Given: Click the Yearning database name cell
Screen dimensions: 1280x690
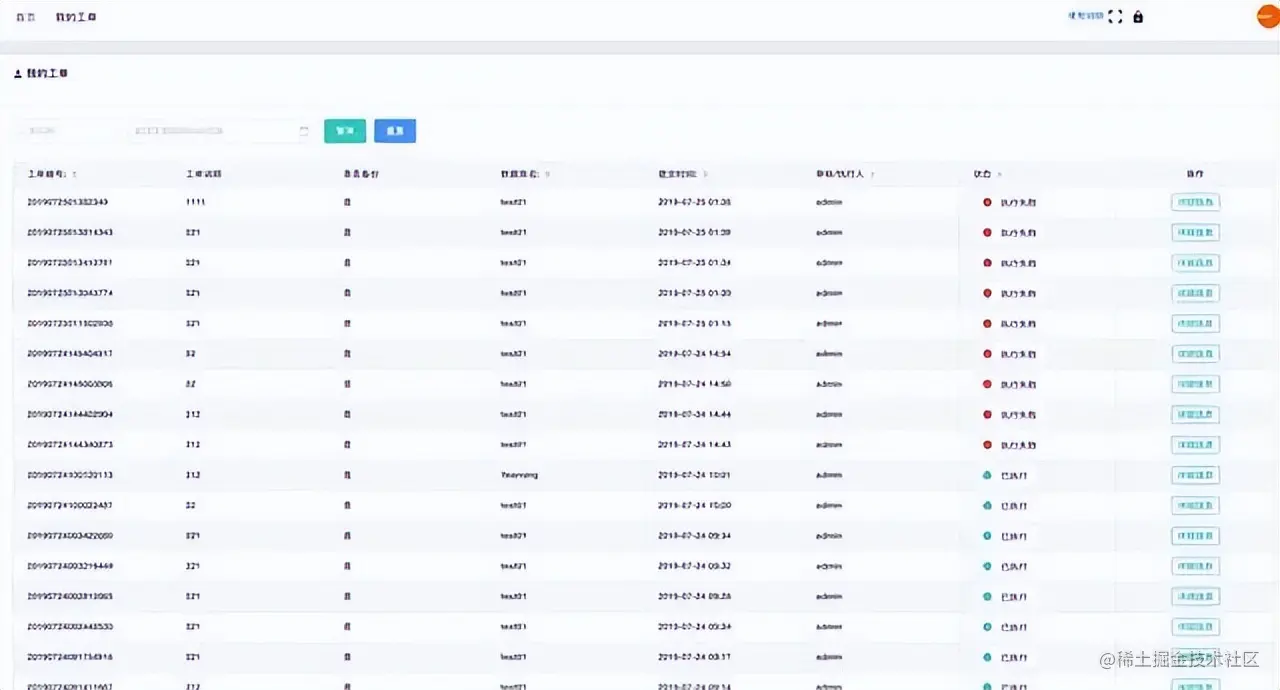Looking at the screenshot, I should coord(519,475).
